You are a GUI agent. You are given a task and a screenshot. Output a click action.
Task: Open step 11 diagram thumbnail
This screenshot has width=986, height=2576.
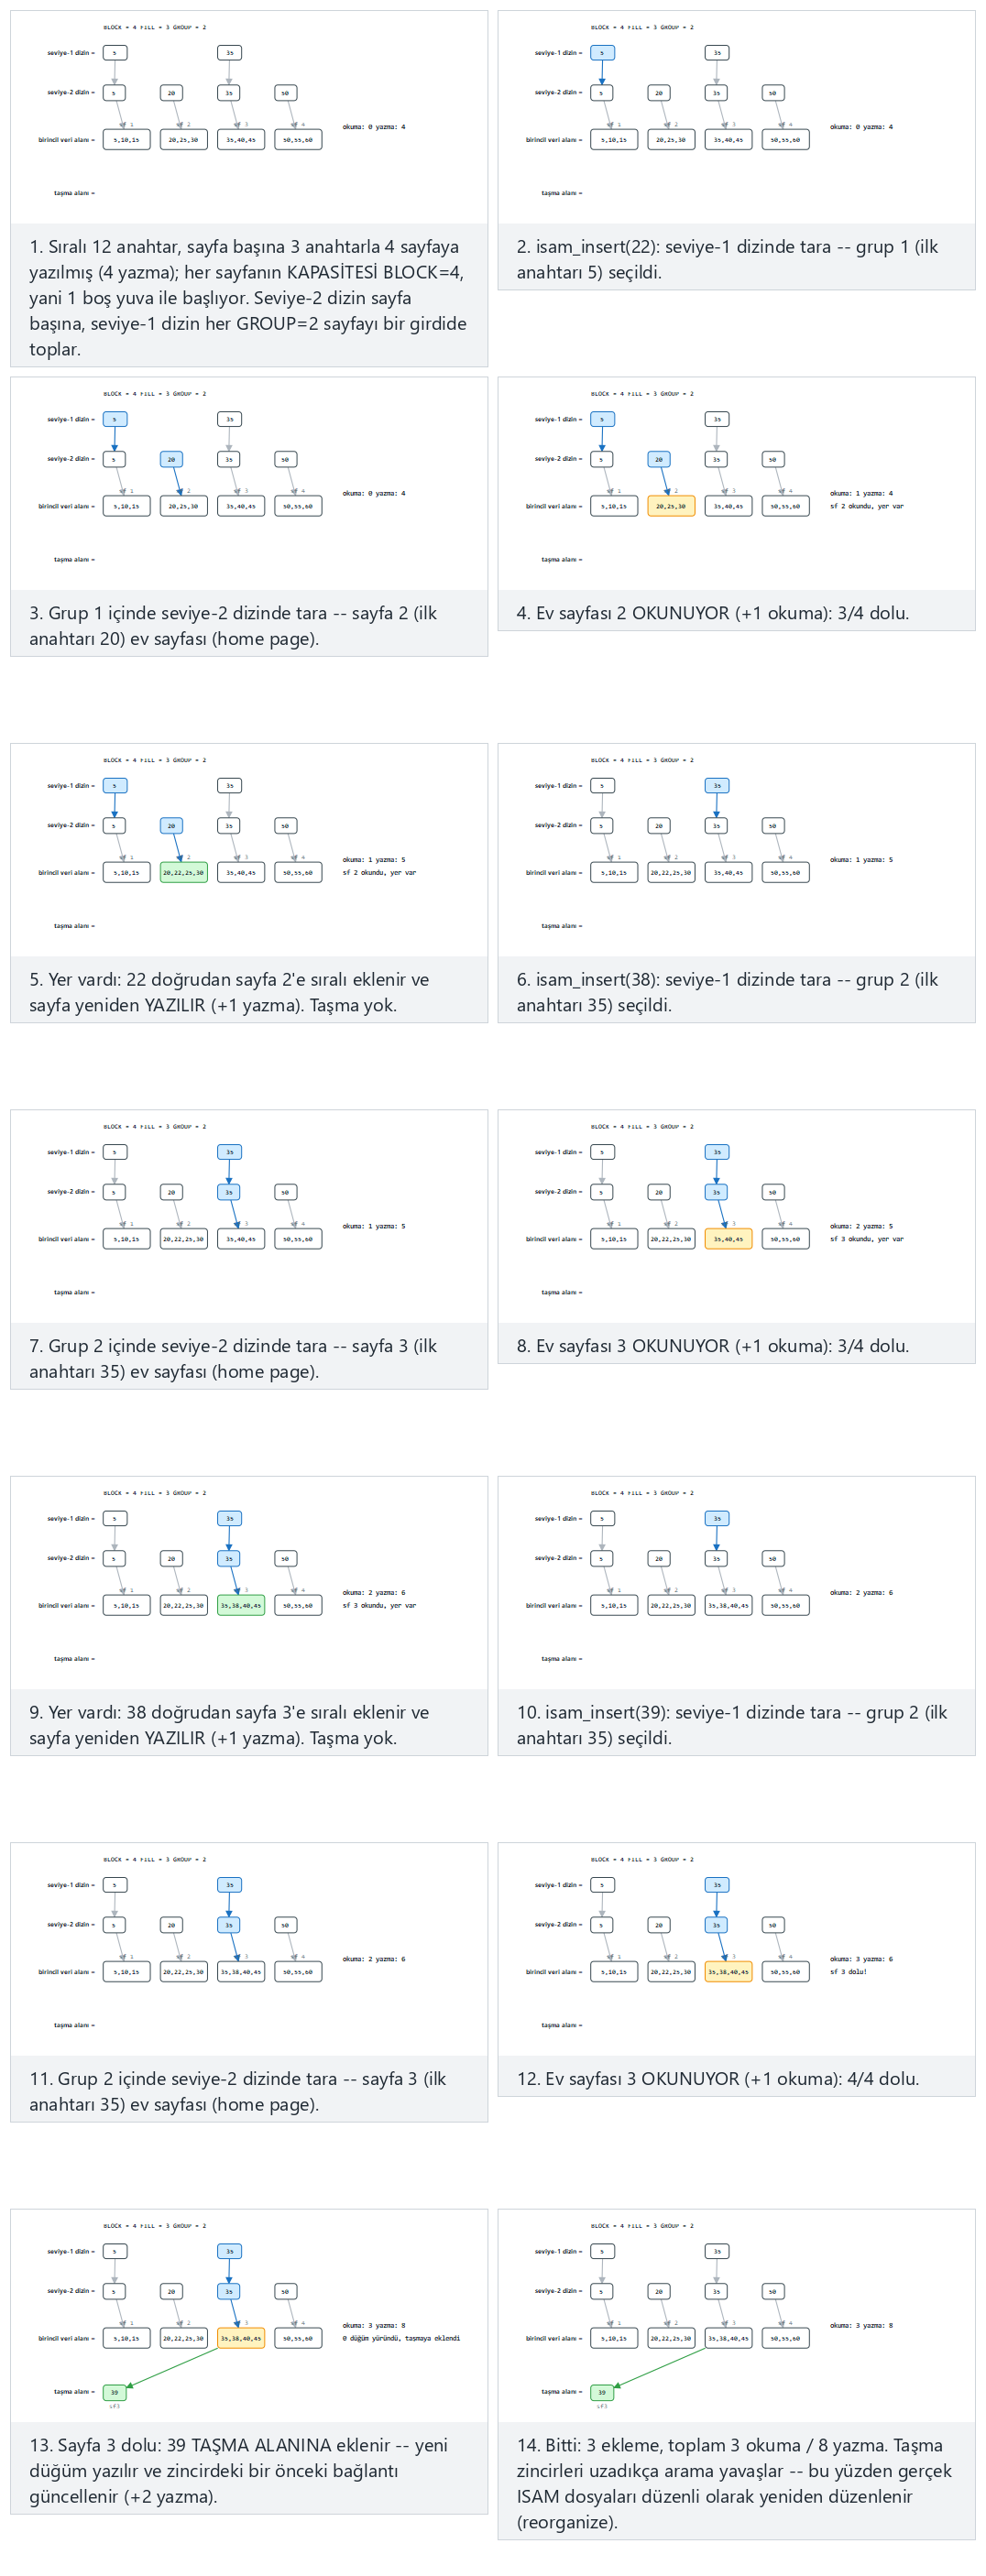pyautogui.click(x=249, y=1949)
